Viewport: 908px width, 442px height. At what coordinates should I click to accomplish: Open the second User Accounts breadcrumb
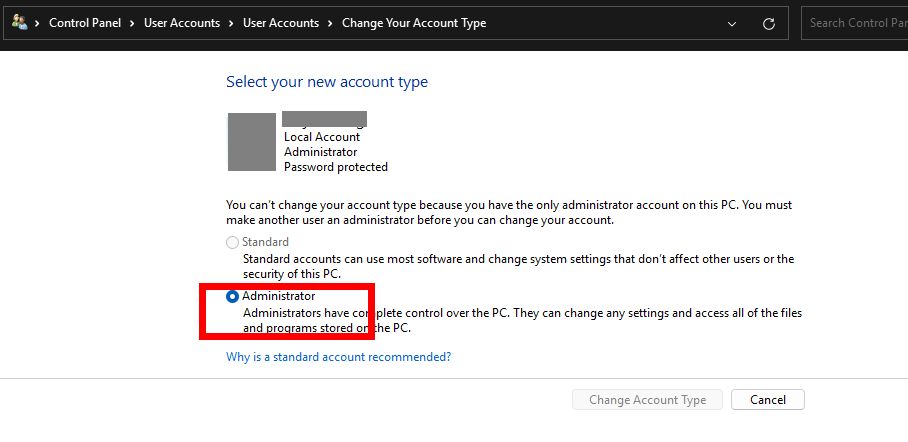(x=281, y=23)
